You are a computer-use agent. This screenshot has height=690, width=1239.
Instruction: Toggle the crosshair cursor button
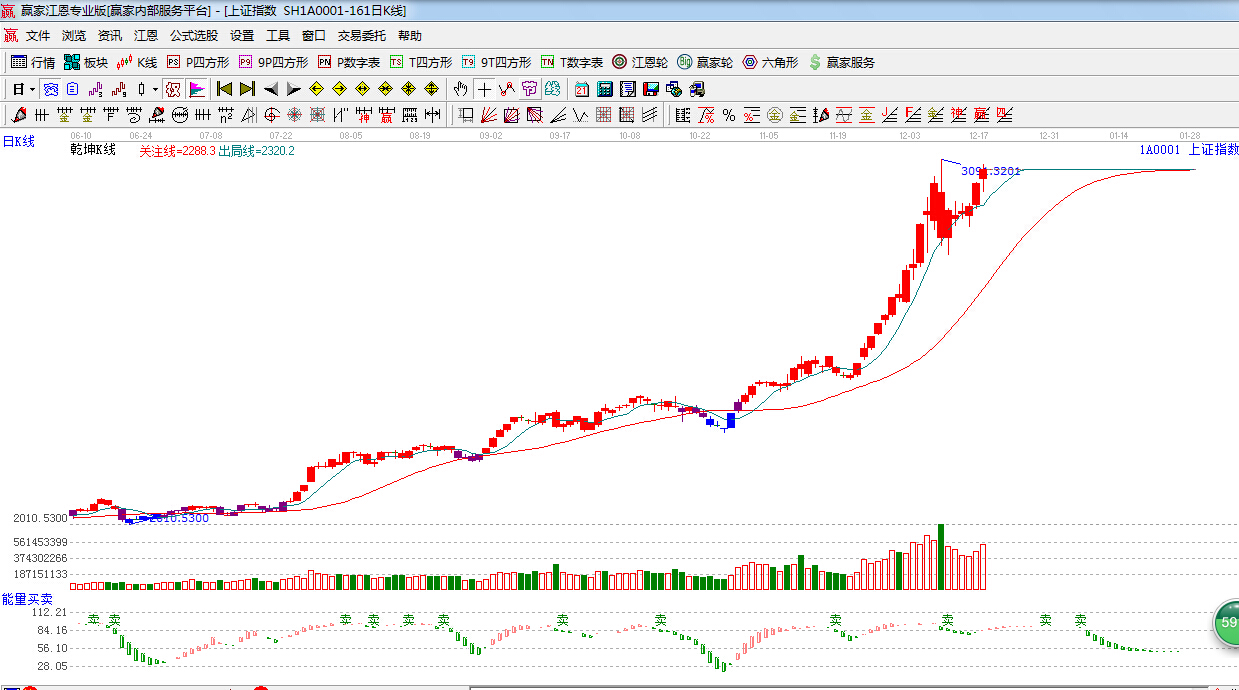484,89
